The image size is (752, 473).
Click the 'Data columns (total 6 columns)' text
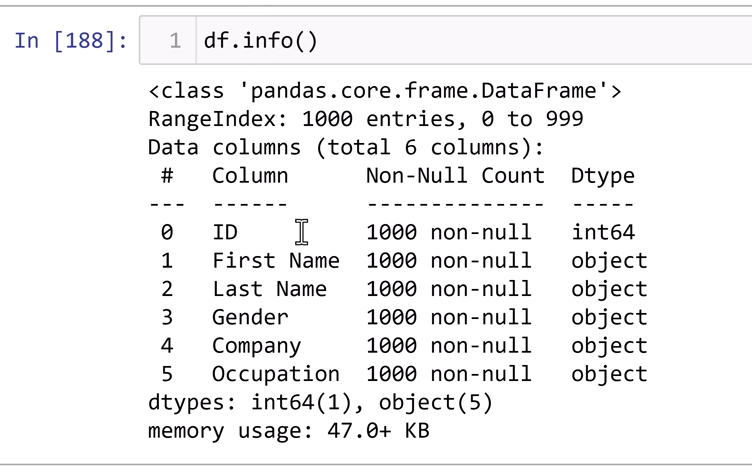(345, 147)
